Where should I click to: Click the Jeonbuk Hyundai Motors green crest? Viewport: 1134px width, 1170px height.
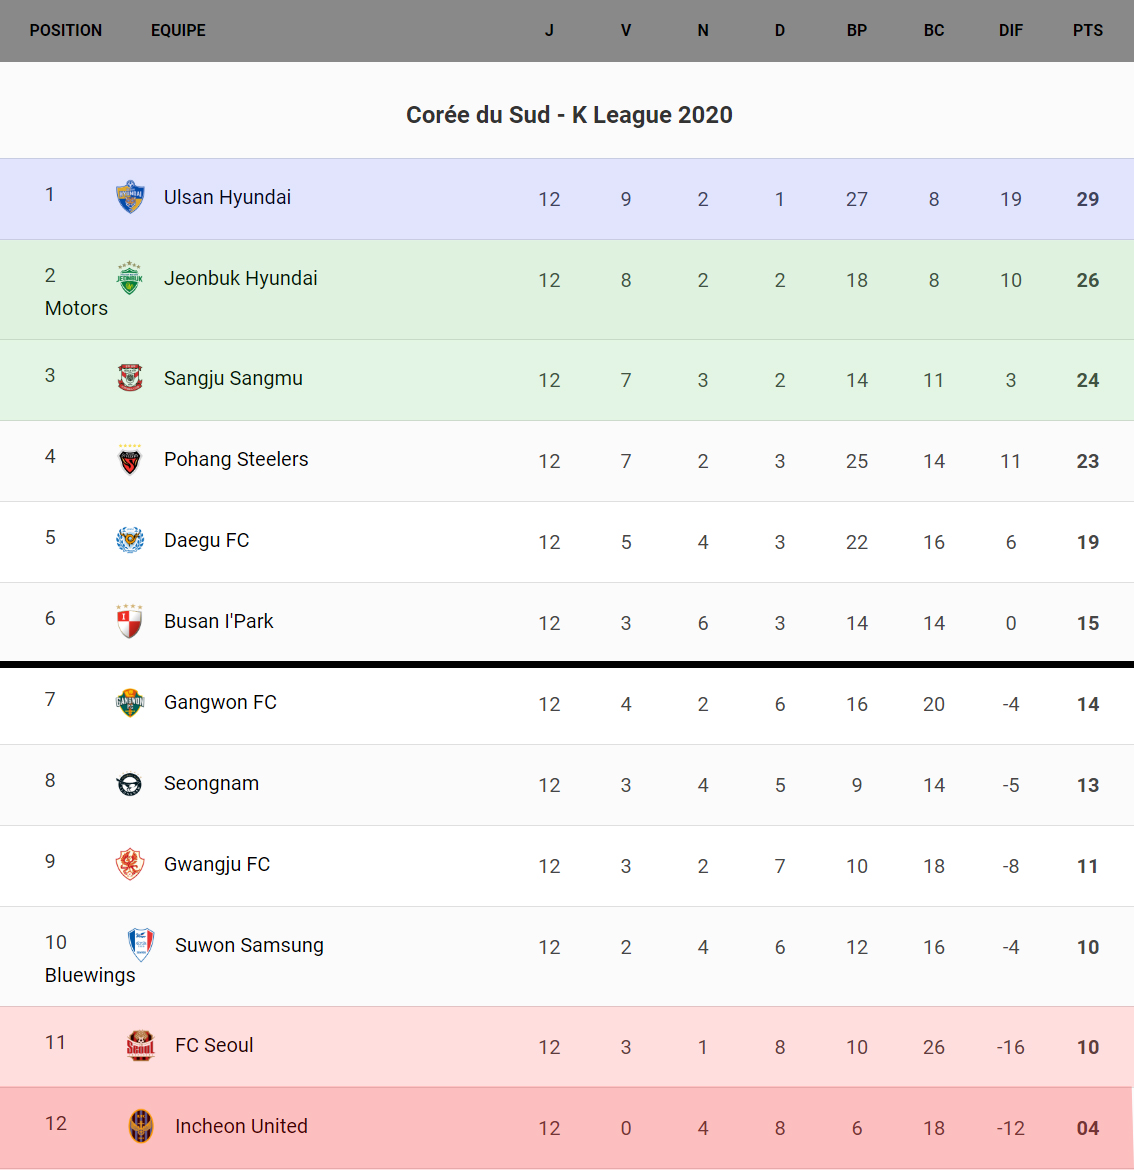[x=130, y=278]
